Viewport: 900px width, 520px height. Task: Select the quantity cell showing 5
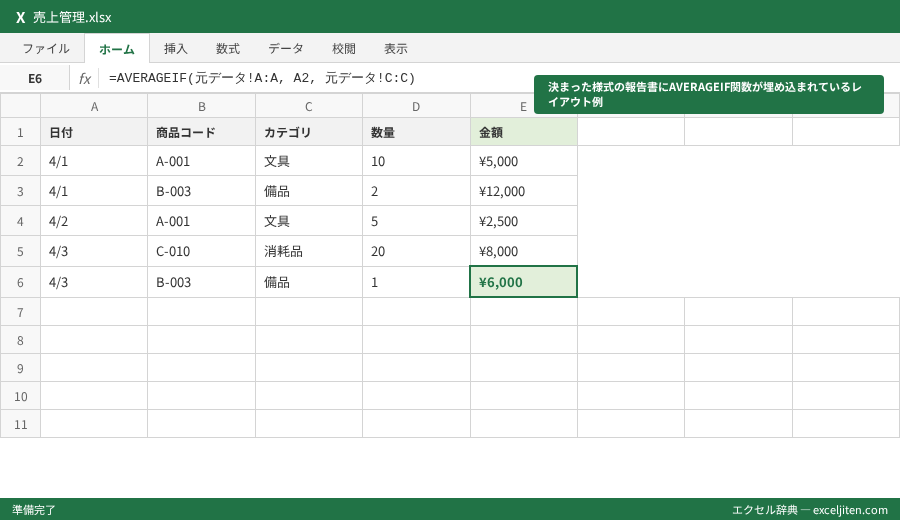416,220
